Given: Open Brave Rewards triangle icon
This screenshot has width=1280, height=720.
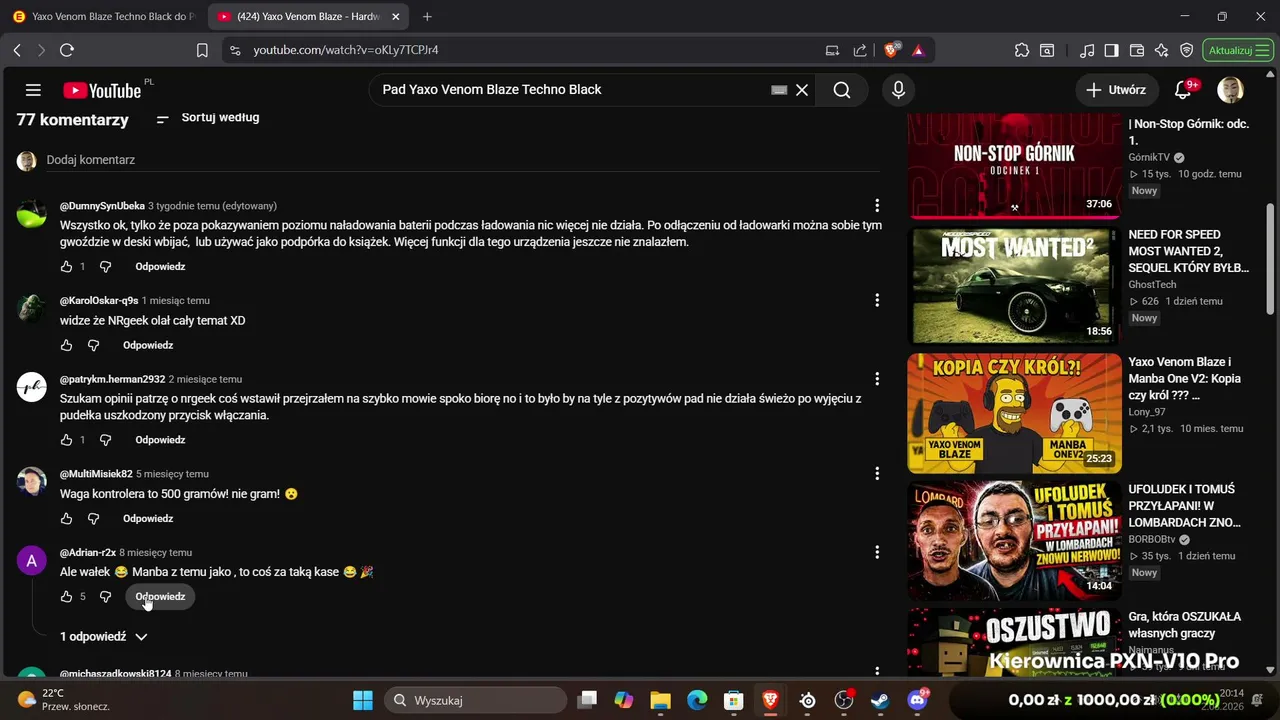Looking at the screenshot, I should pos(918,50).
